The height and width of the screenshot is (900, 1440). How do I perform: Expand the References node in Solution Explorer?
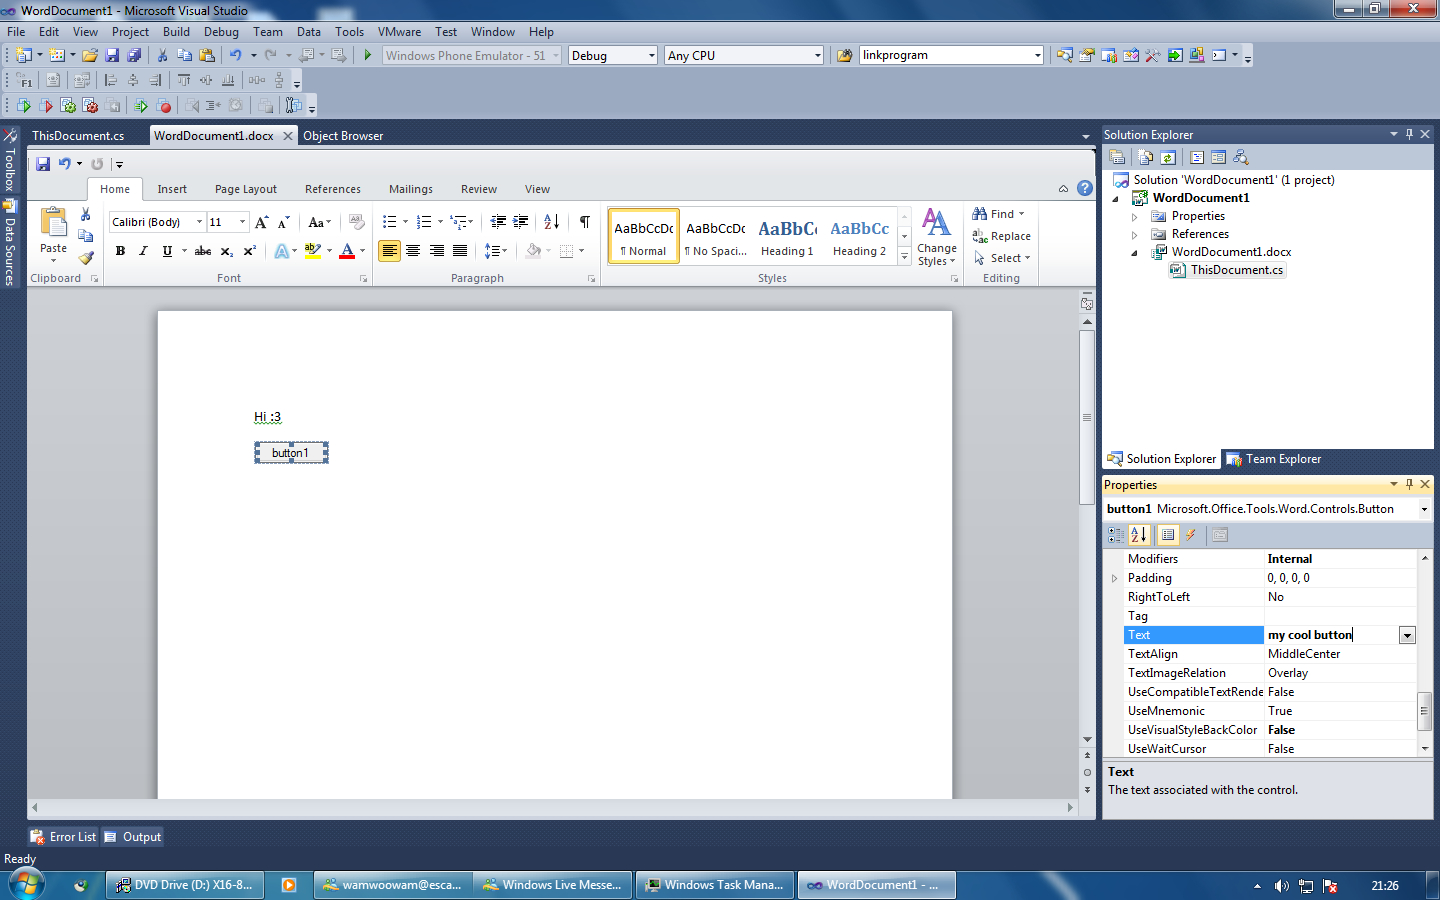(x=1134, y=235)
